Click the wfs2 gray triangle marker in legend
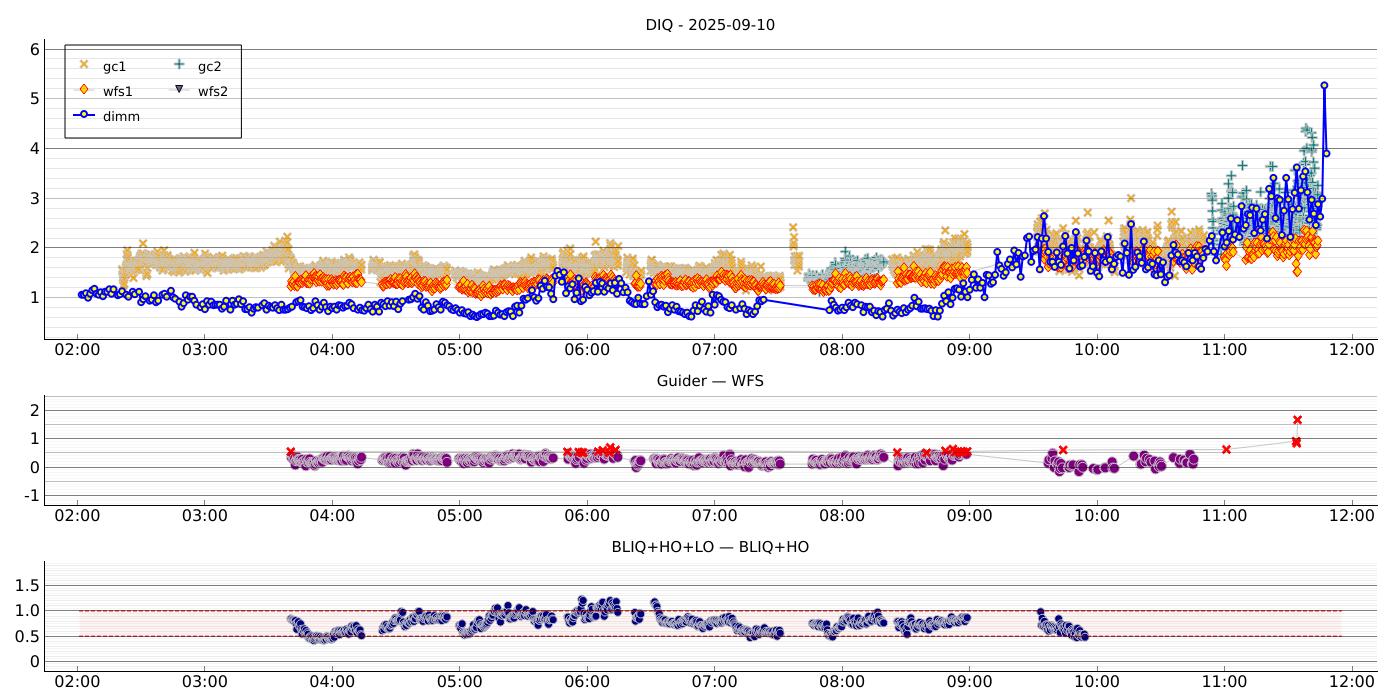This screenshot has width=1400, height=700. 179,90
